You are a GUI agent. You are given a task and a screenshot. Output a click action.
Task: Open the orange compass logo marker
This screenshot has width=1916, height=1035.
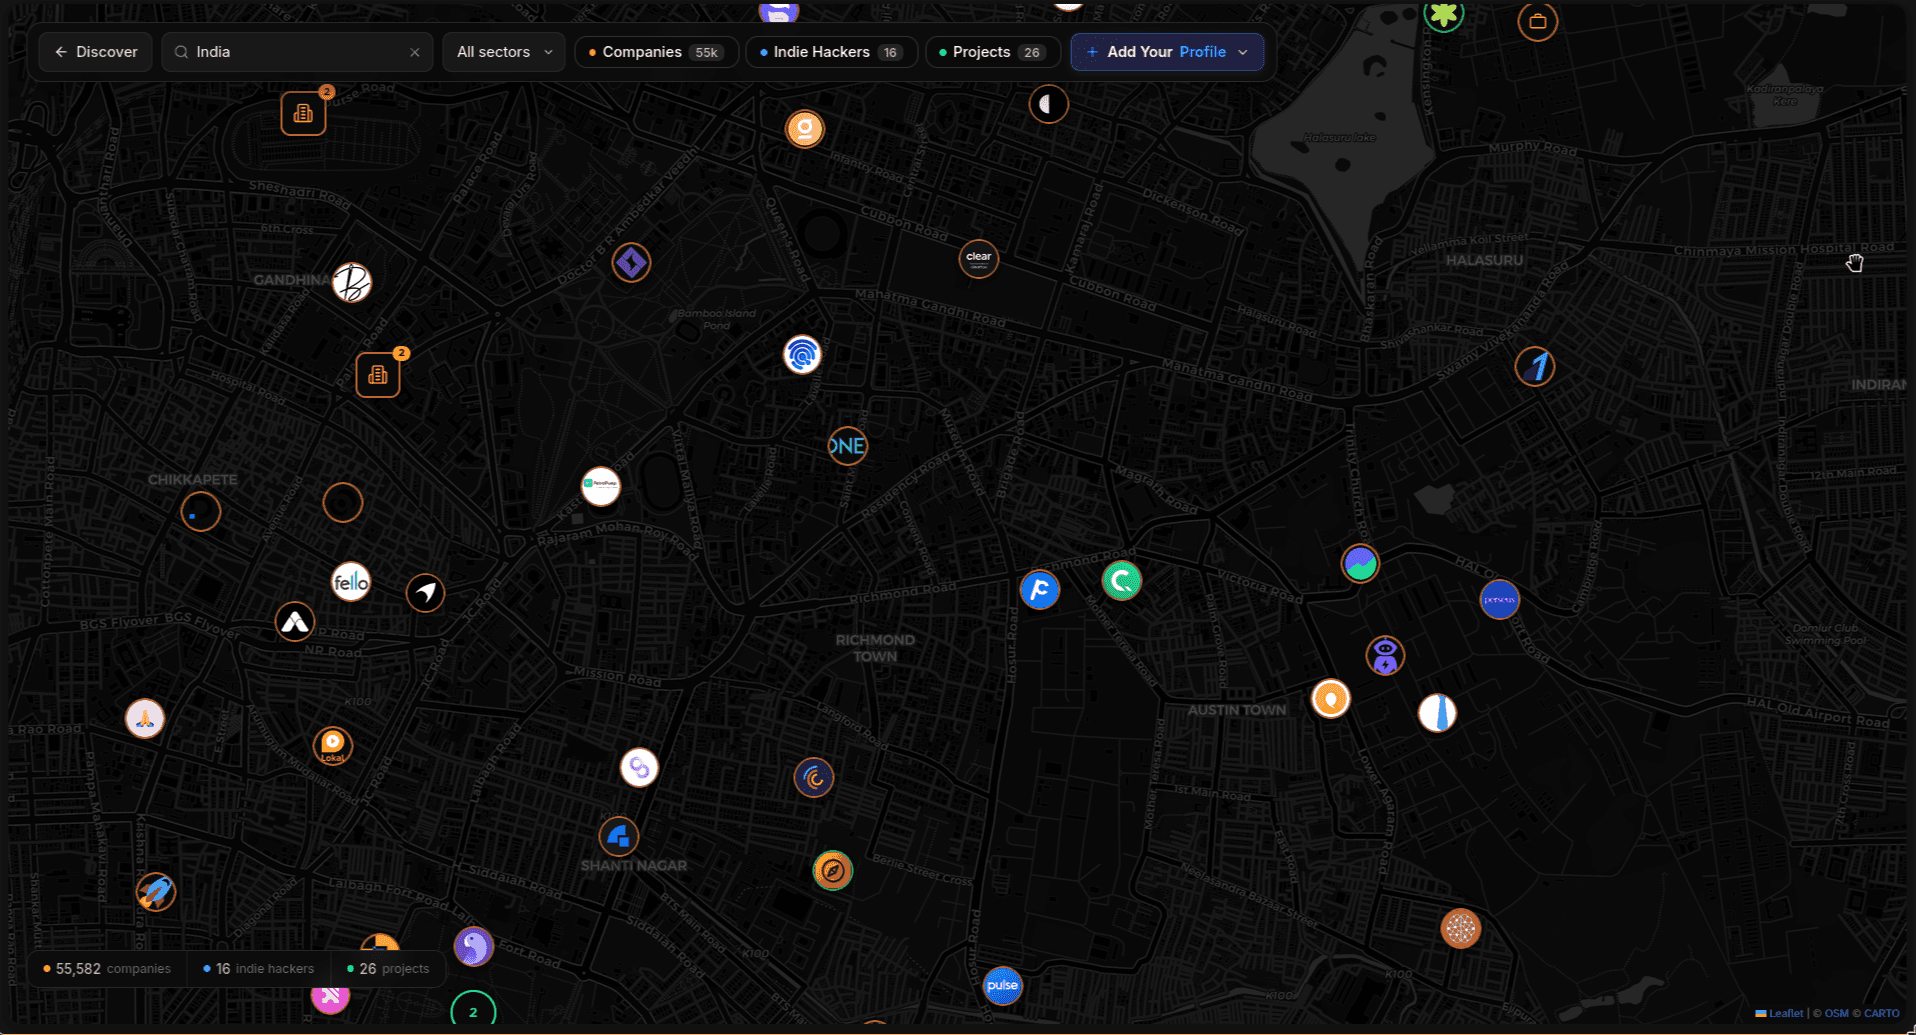833,871
